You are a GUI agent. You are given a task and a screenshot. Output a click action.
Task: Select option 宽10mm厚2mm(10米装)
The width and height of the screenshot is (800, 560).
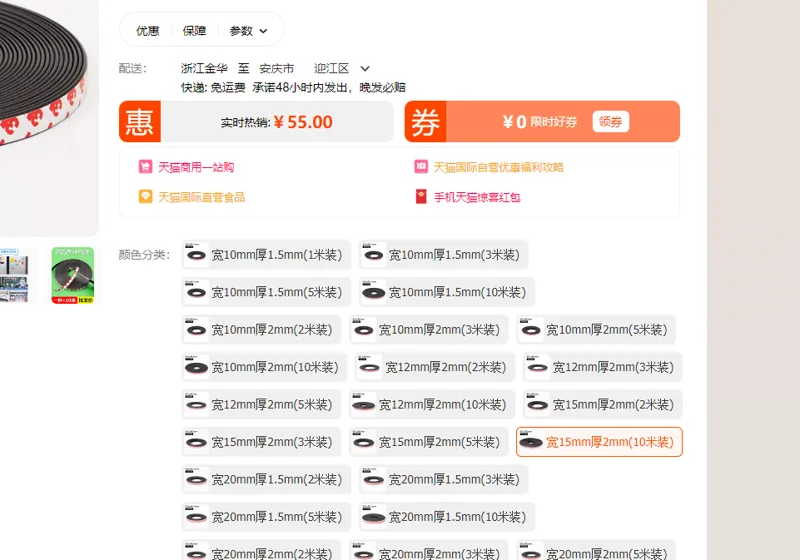264,367
